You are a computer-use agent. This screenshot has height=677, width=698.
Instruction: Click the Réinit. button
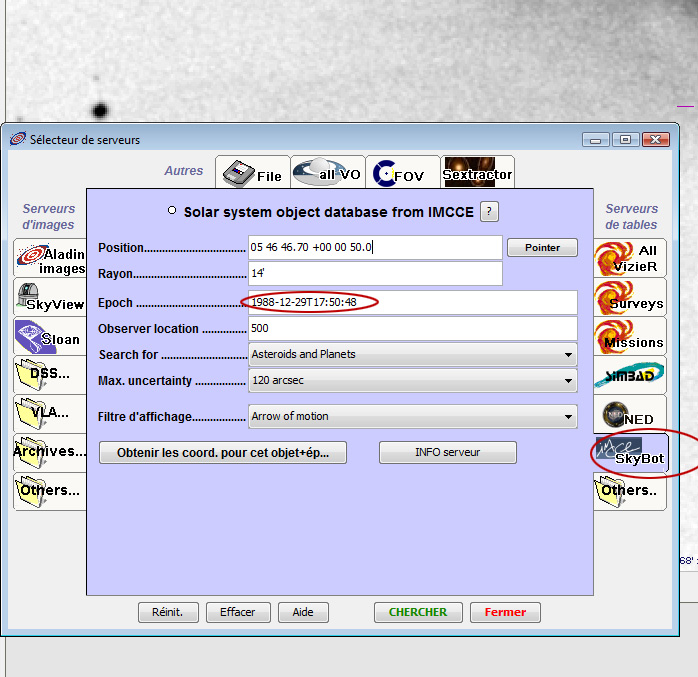point(168,612)
